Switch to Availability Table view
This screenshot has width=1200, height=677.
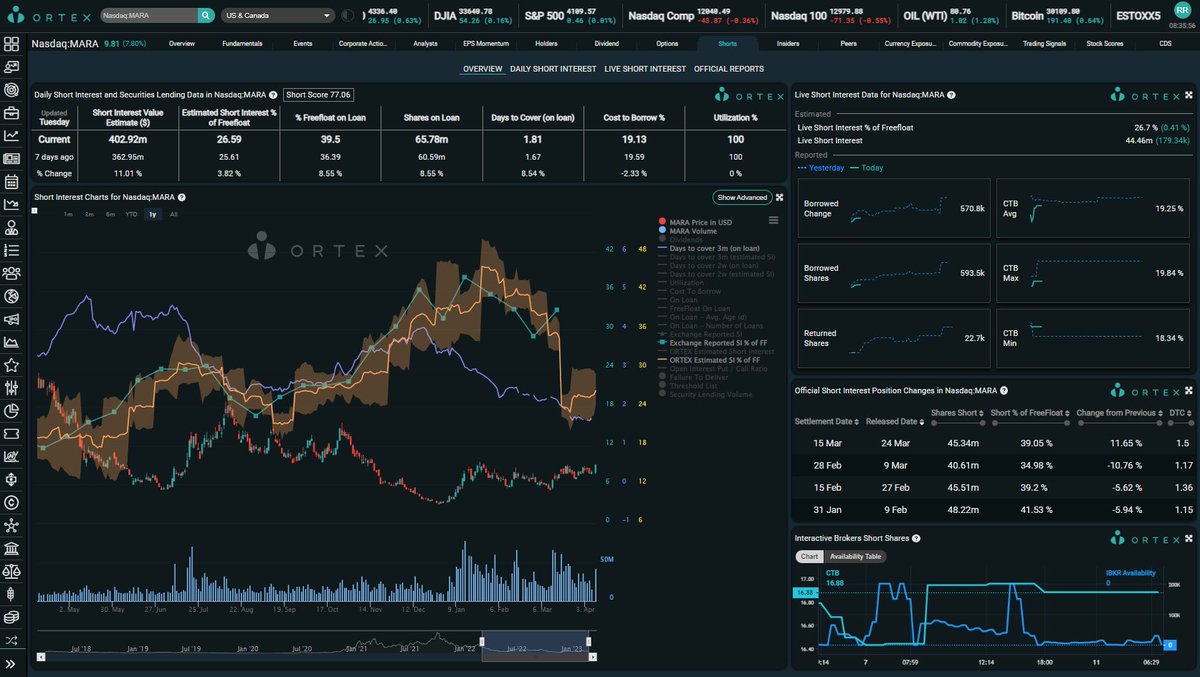(x=855, y=557)
